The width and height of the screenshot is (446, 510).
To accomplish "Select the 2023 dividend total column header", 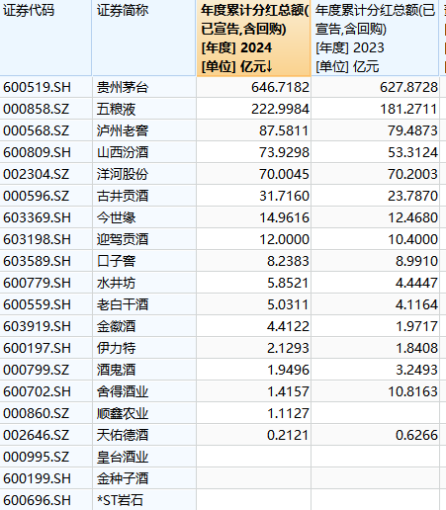I will [x=375, y=38].
